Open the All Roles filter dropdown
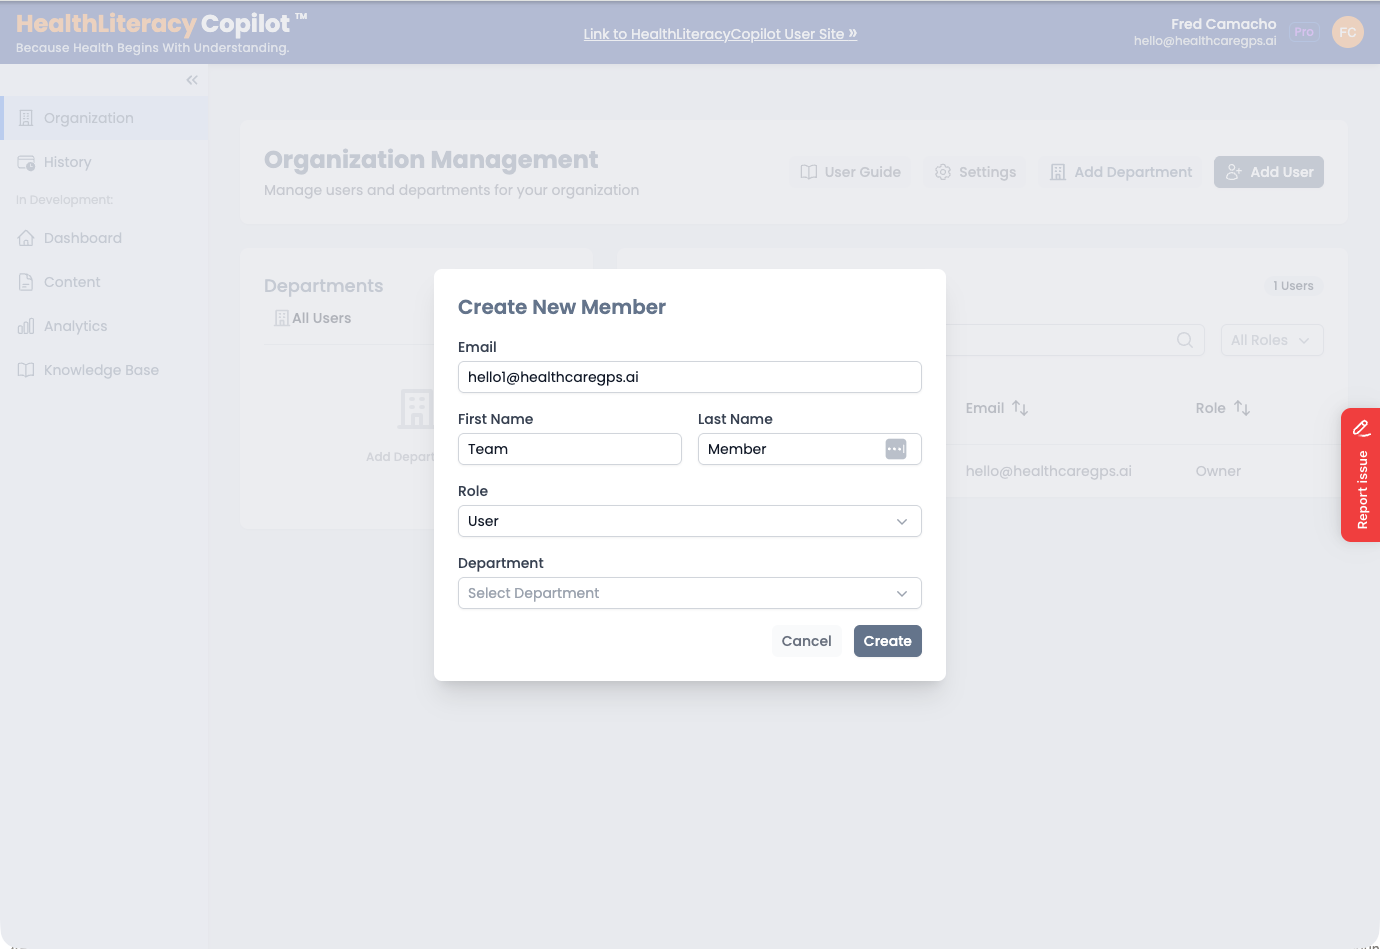Image resolution: width=1380 pixels, height=949 pixels. (1271, 340)
